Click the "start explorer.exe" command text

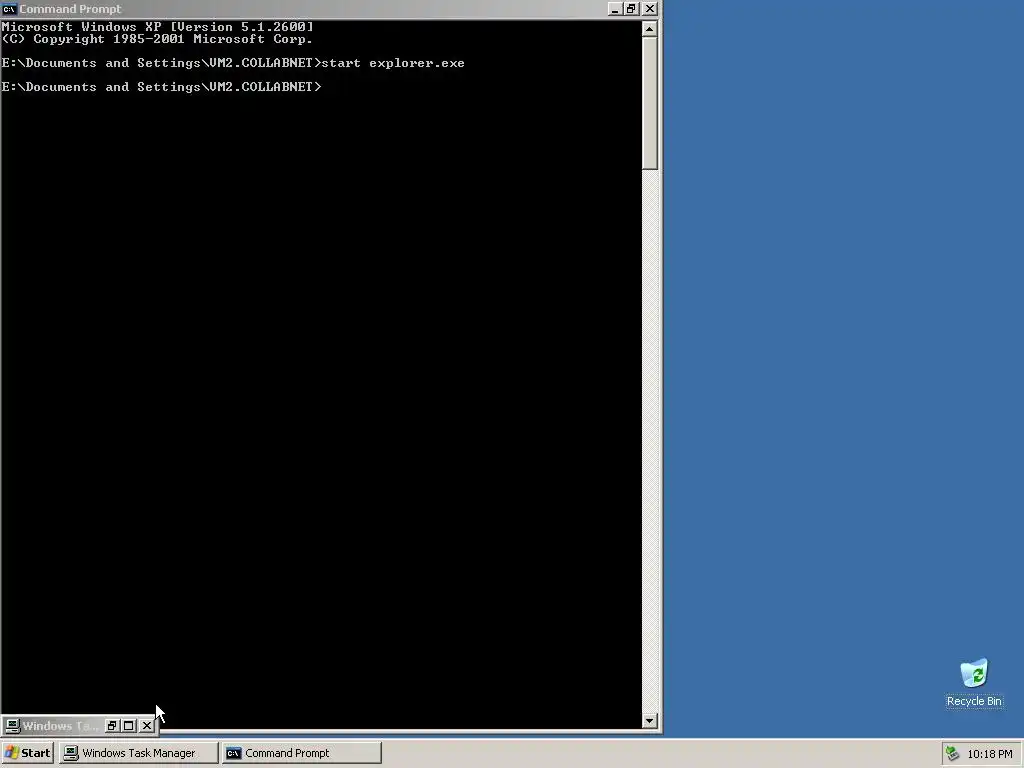tap(392, 63)
